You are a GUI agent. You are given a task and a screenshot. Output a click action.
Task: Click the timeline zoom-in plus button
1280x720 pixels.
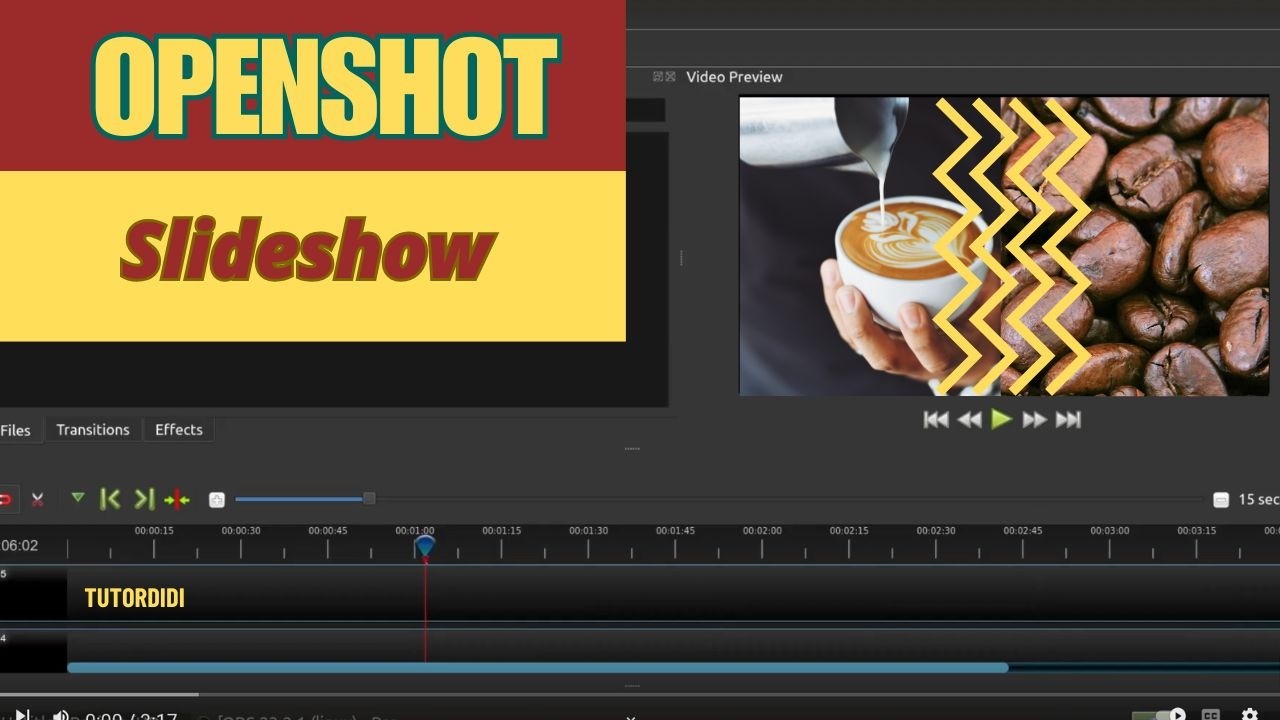(217, 499)
